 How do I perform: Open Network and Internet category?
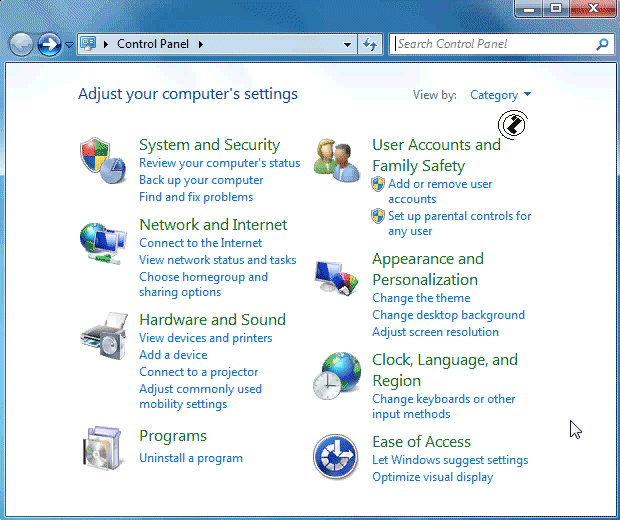(x=213, y=225)
